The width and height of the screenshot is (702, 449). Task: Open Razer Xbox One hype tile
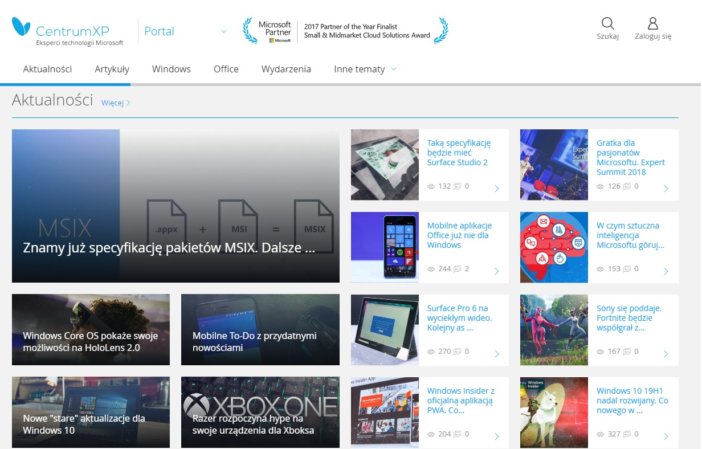(x=260, y=412)
